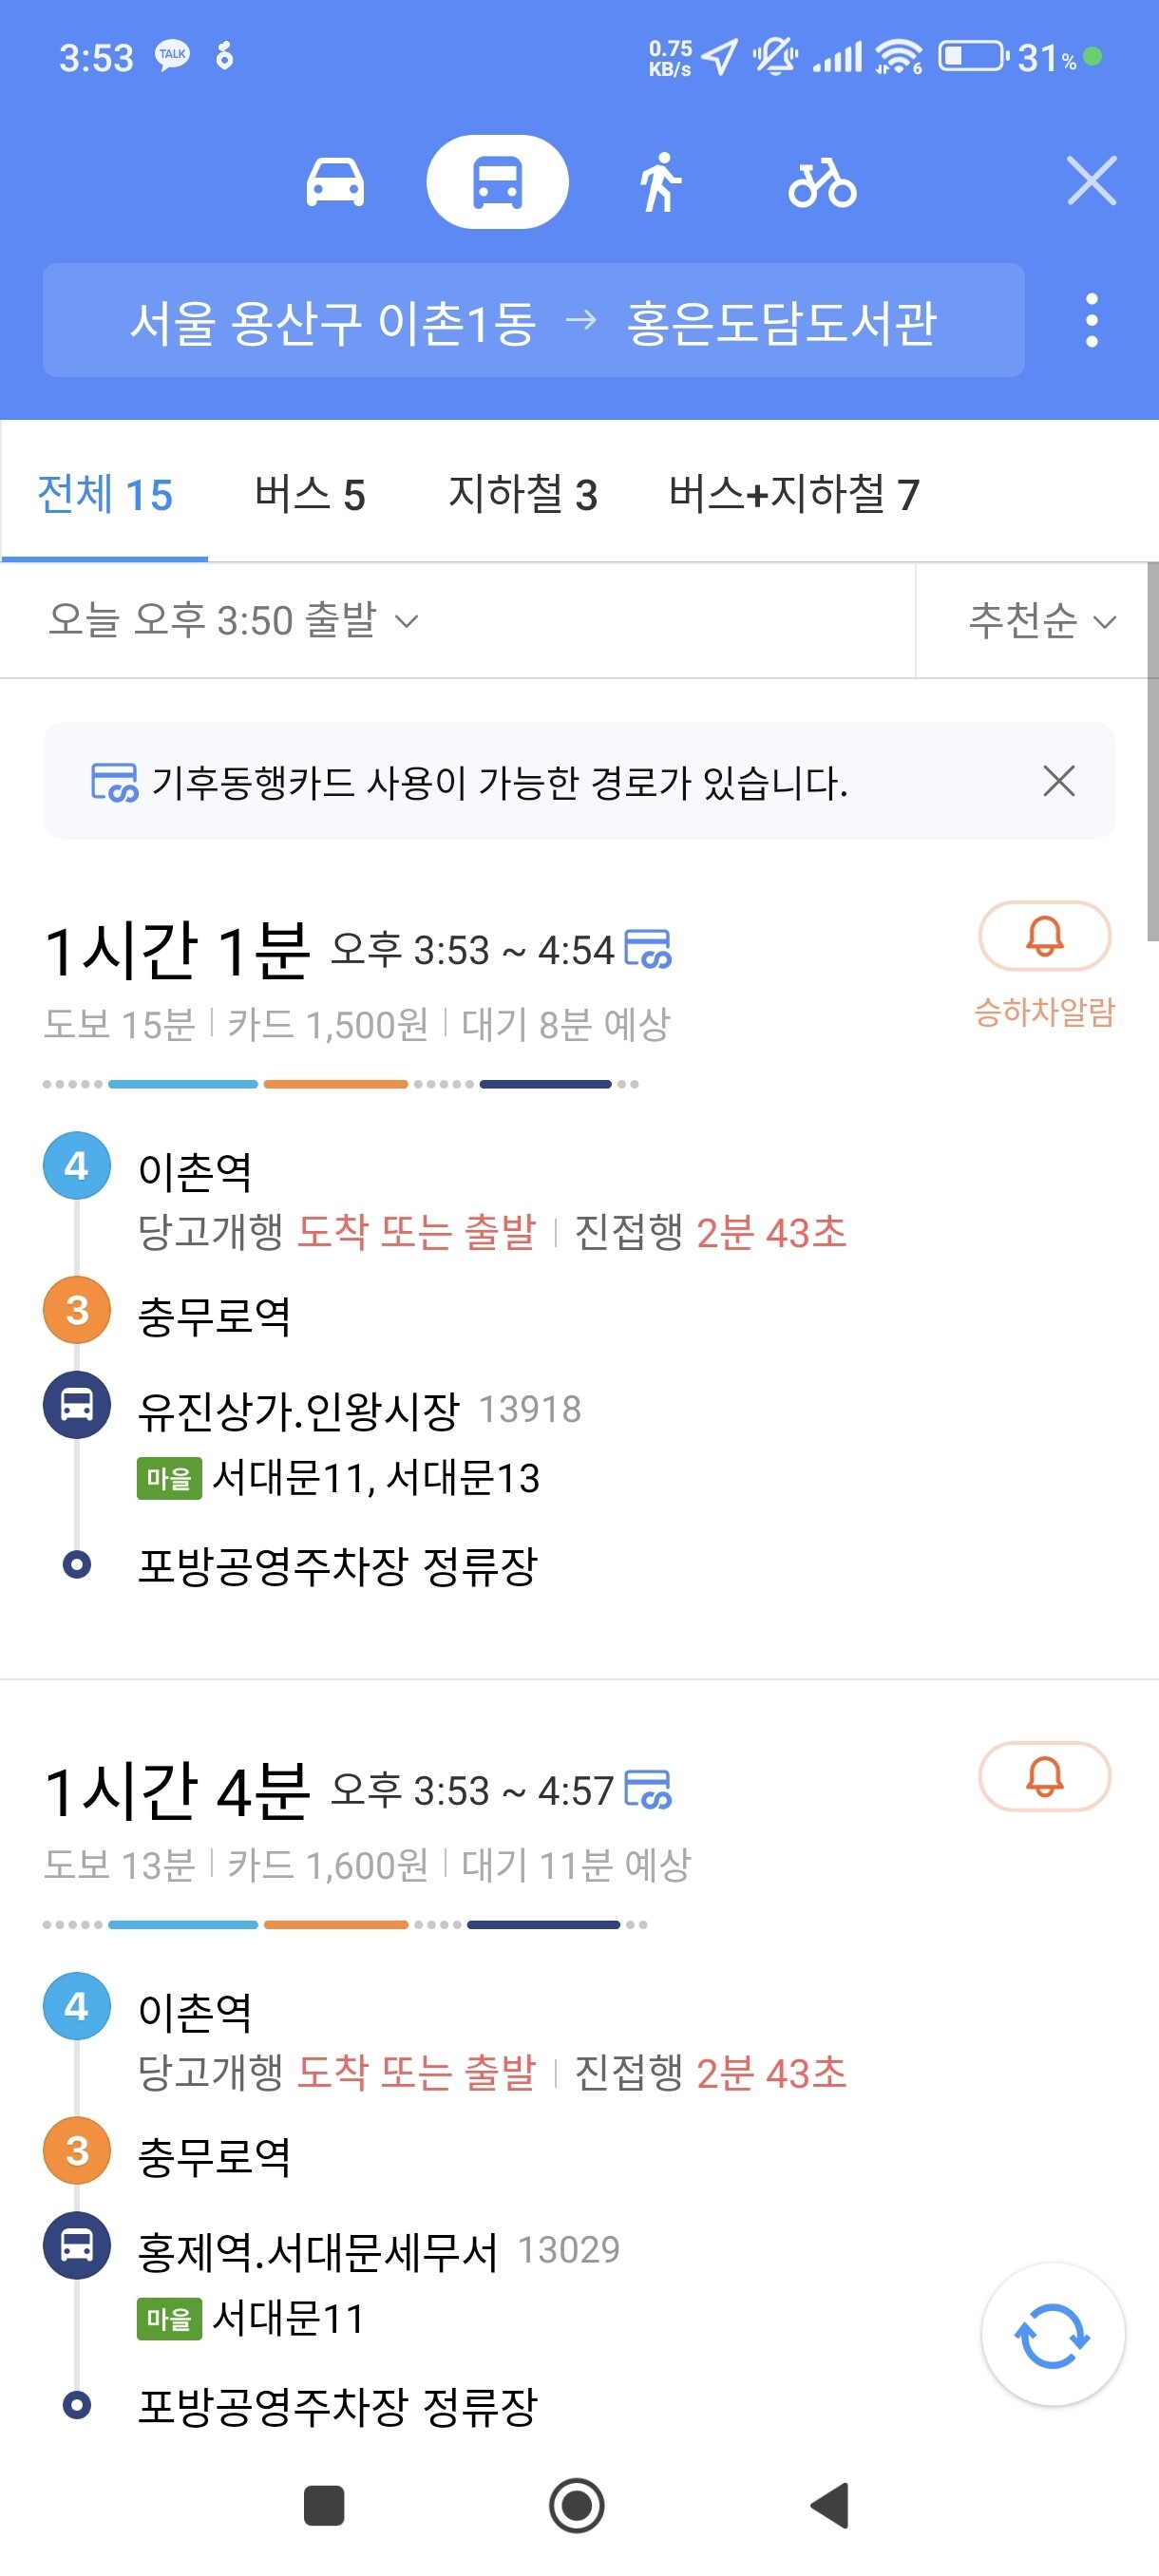
Task: Open the 추천순 sort dropdown
Action: tap(1041, 620)
